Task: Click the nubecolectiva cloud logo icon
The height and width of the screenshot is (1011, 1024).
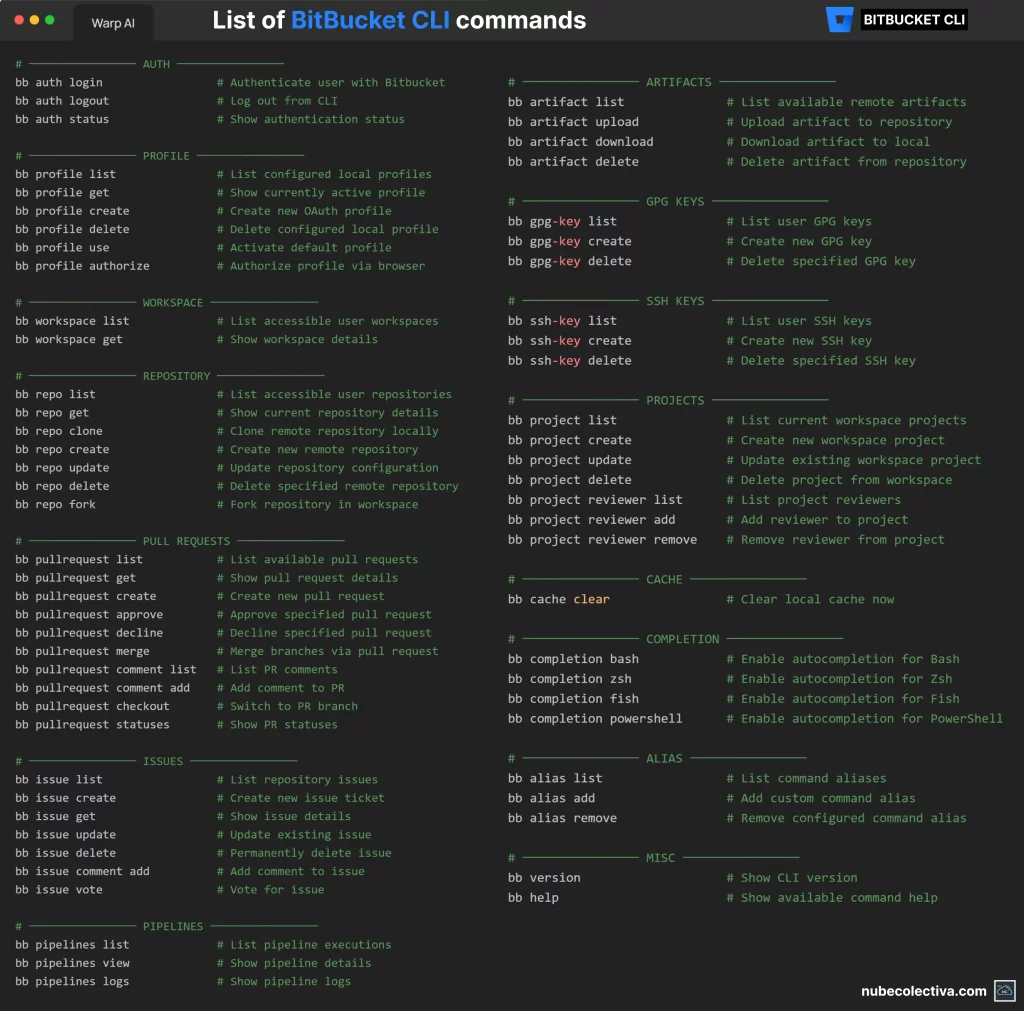Action: click(x=1004, y=990)
